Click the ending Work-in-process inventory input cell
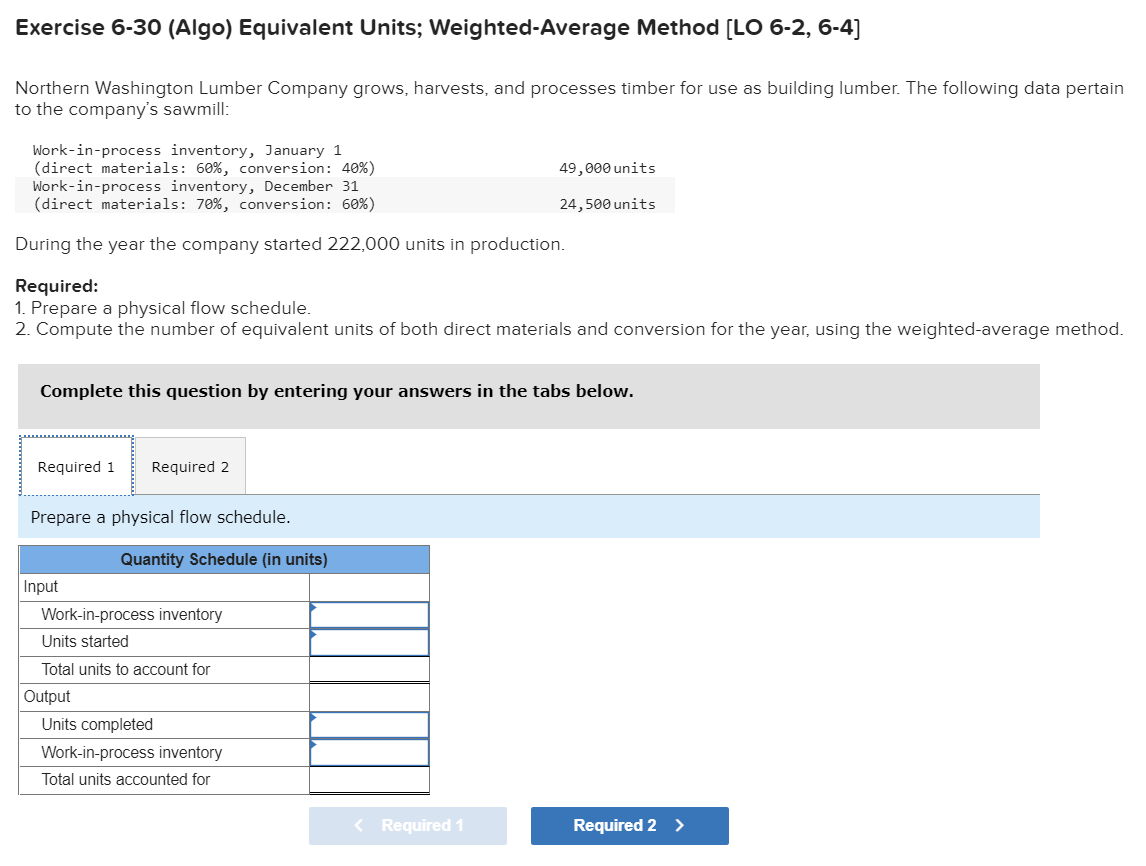Image resolution: width=1146 pixels, height=866 pixels. click(x=369, y=752)
